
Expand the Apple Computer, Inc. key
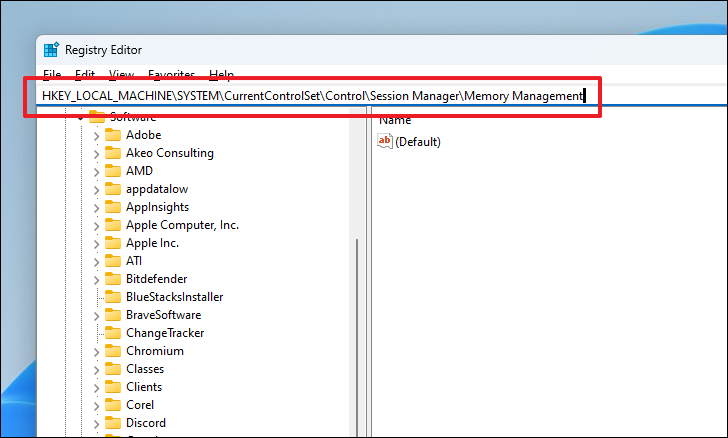96,226
